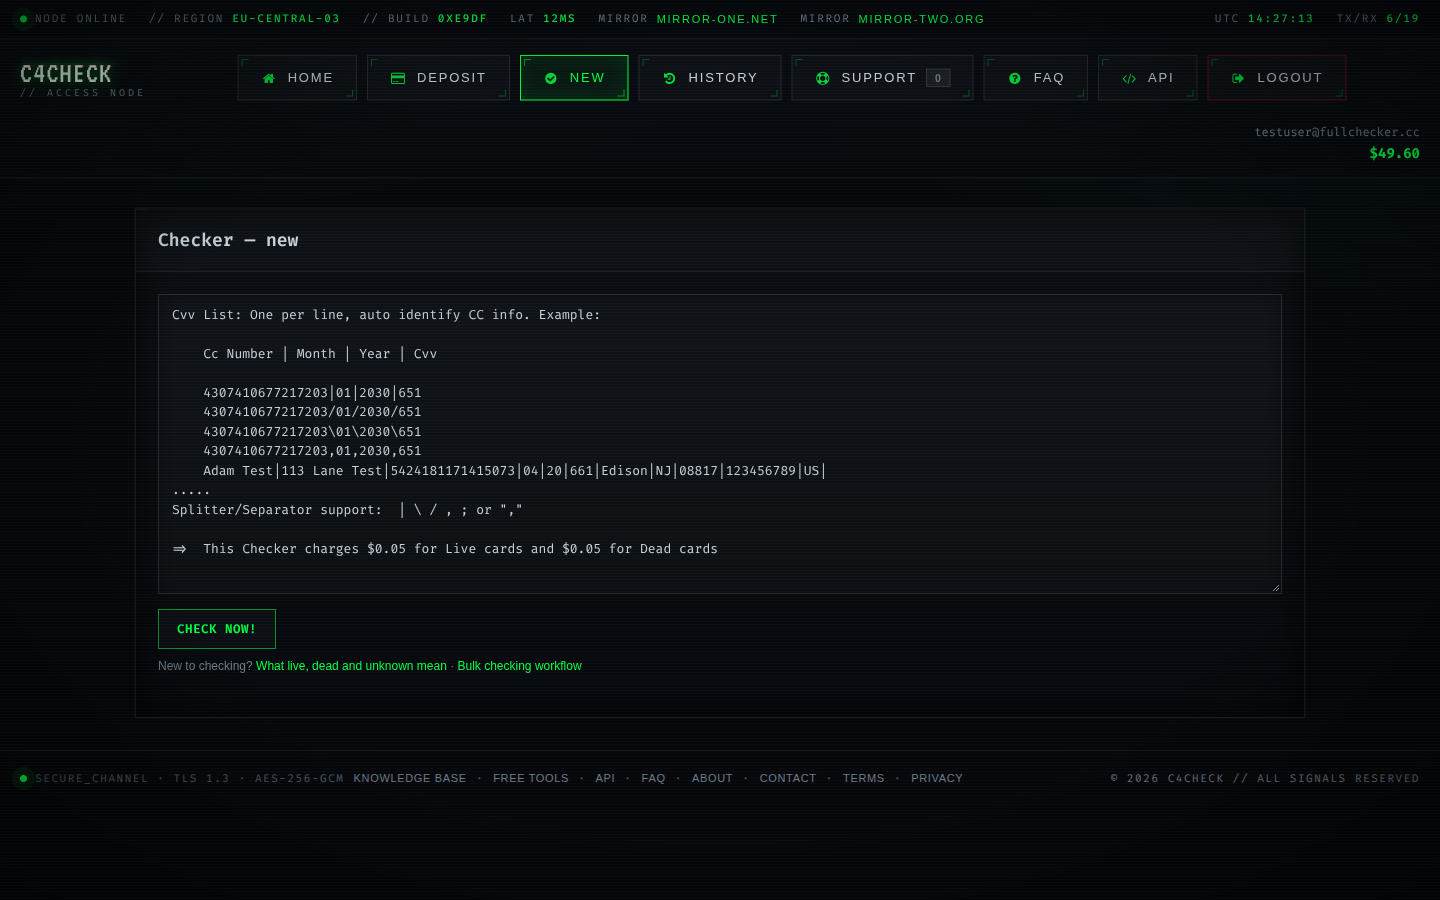Click the footer FAQ link
The image size is (1440, 900).
pos(653,778)
